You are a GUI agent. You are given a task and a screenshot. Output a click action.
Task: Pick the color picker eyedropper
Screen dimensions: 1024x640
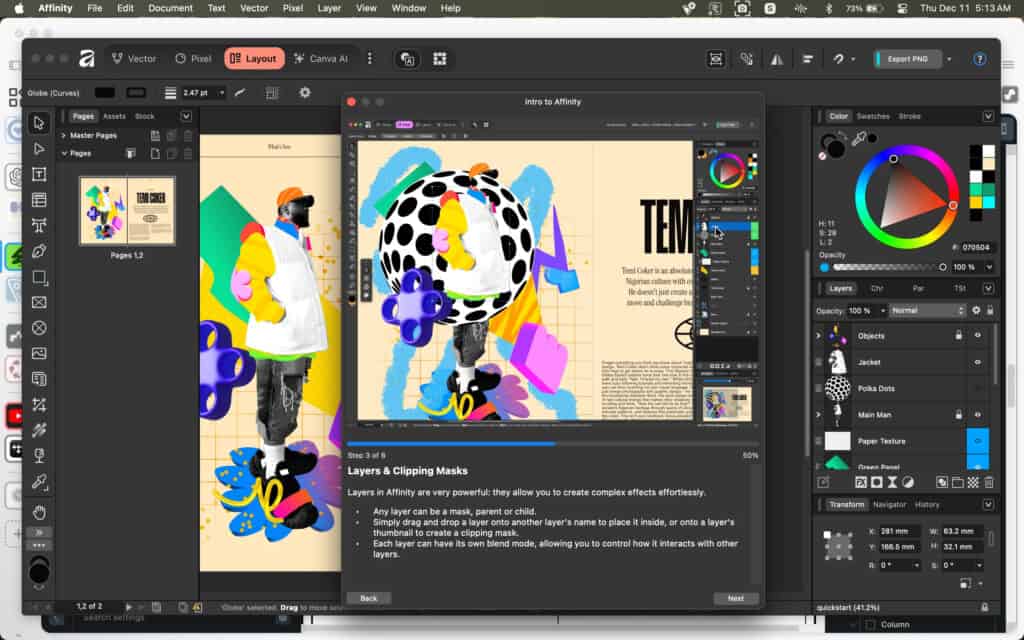(x=857, y=140)
